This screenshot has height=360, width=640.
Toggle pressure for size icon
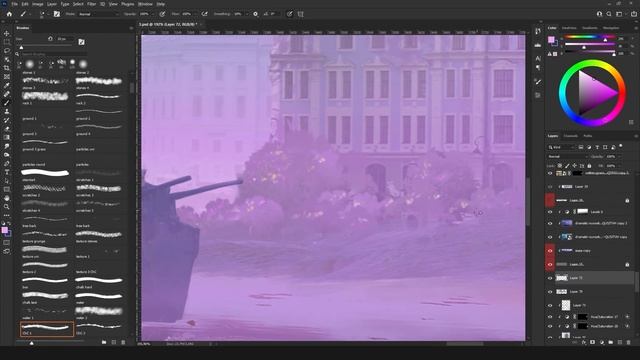289,14
